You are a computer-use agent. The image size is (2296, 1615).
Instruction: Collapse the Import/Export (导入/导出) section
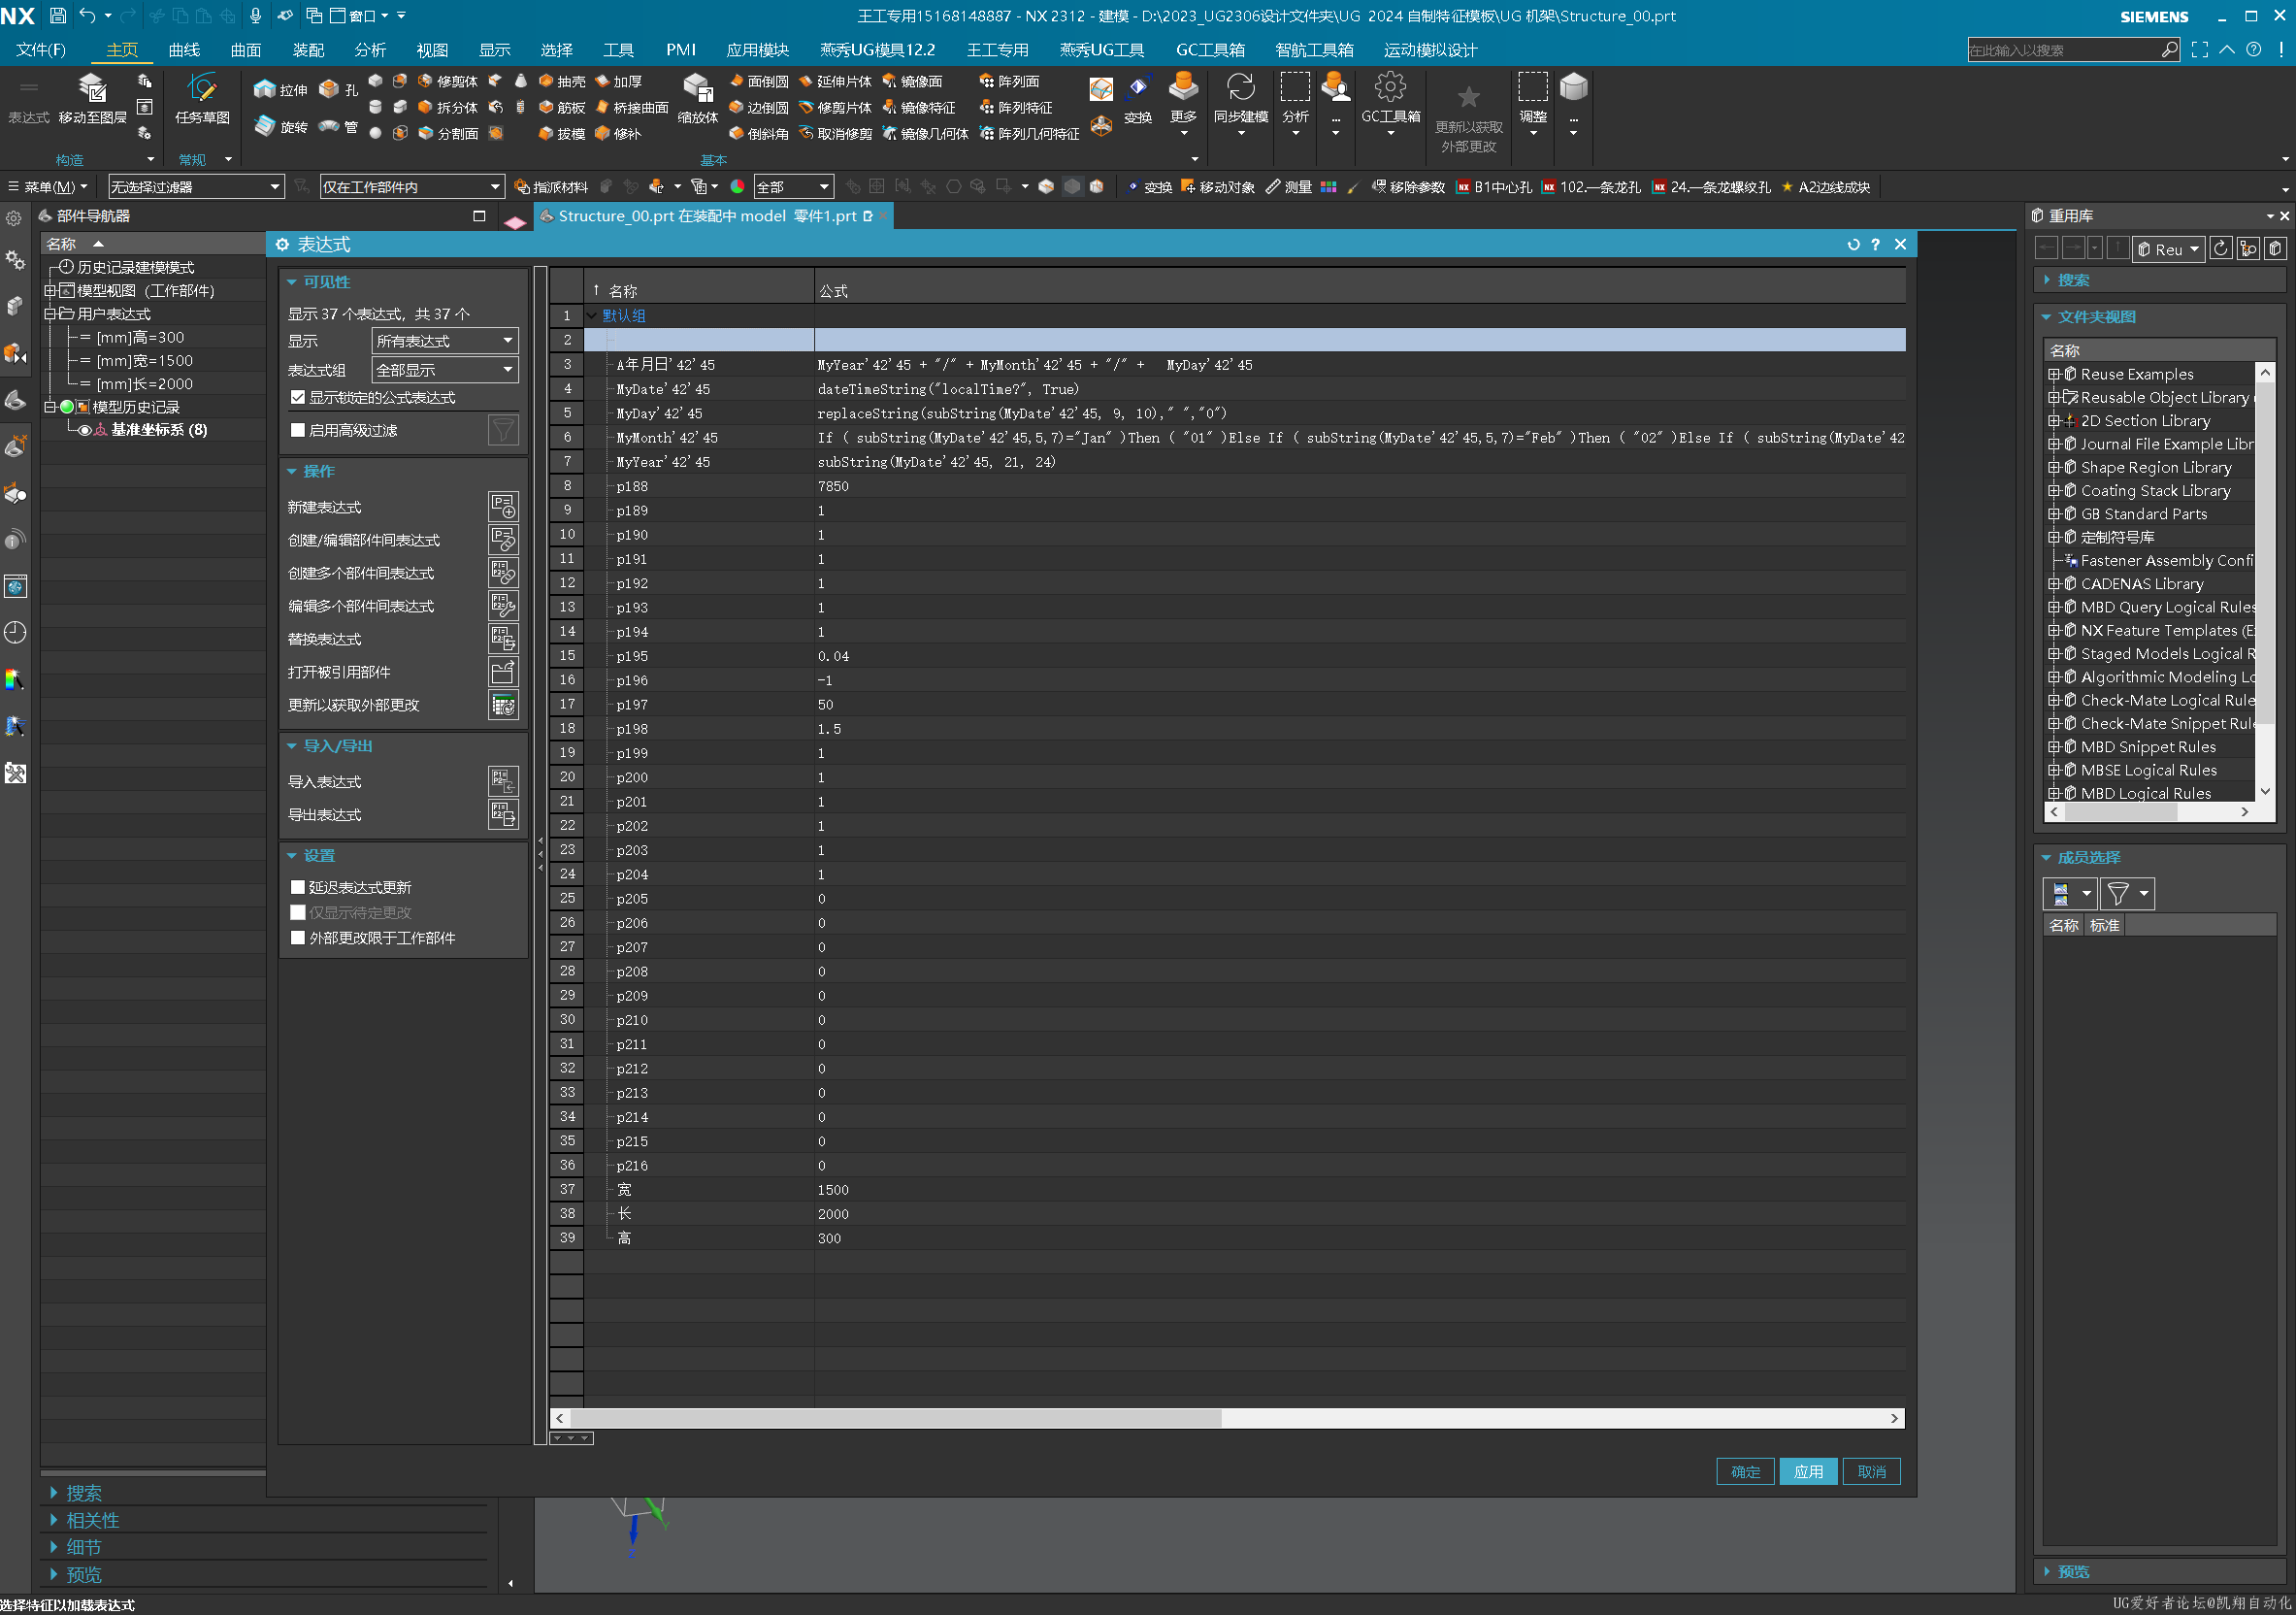[x=292, y=746]
